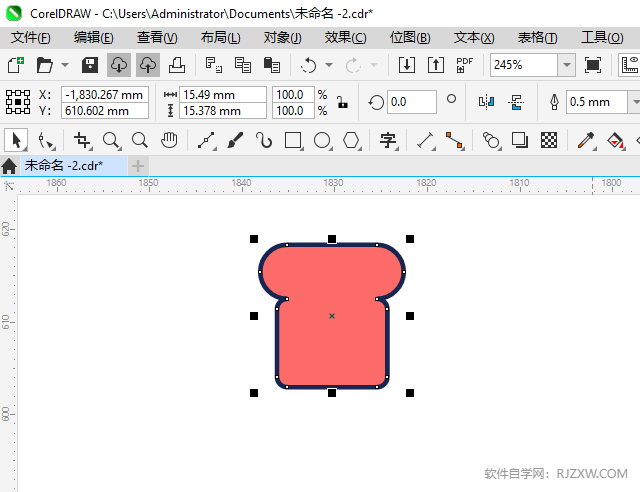This screenshot has height=492, width=640.
Task: Pick the Polygon tool
Action: tap(351, 140)
